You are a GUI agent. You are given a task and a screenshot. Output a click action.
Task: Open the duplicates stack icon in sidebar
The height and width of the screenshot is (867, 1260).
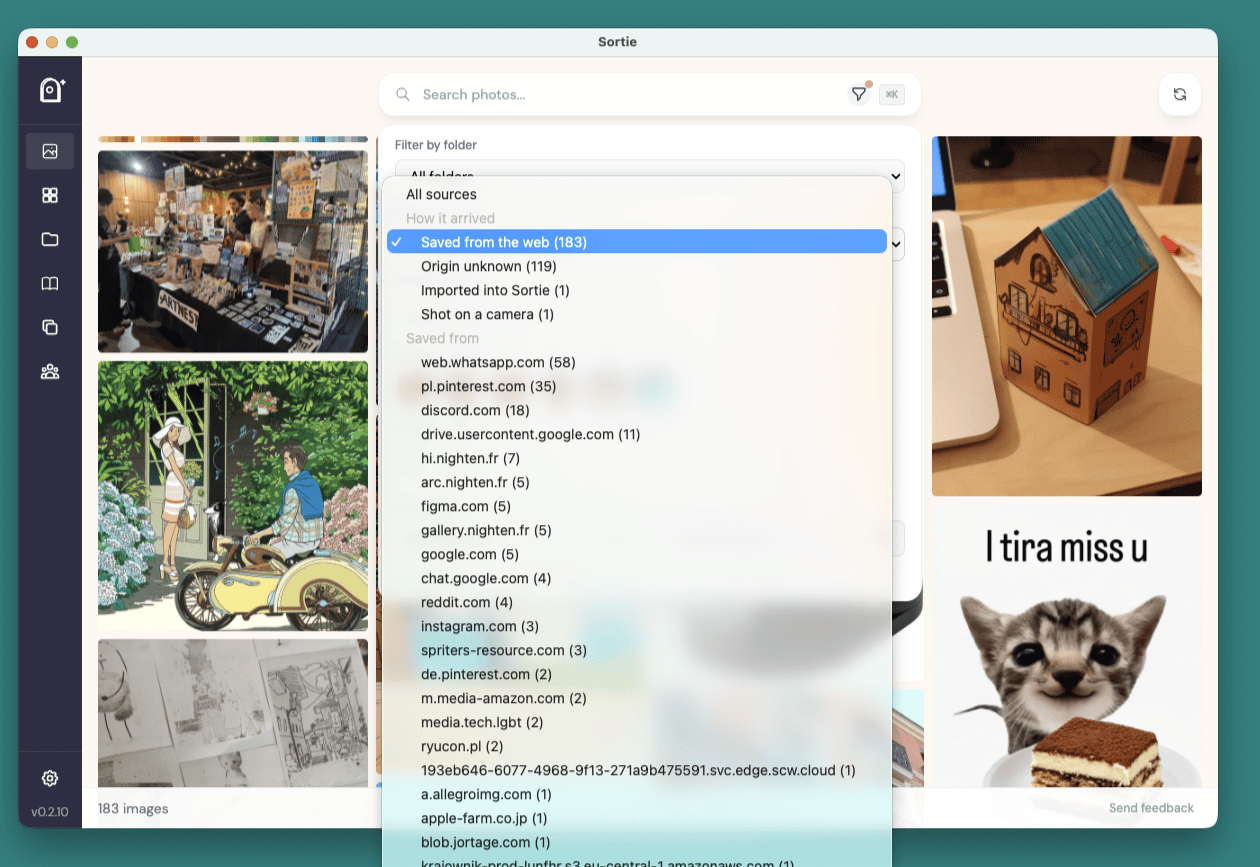(50, 327)
